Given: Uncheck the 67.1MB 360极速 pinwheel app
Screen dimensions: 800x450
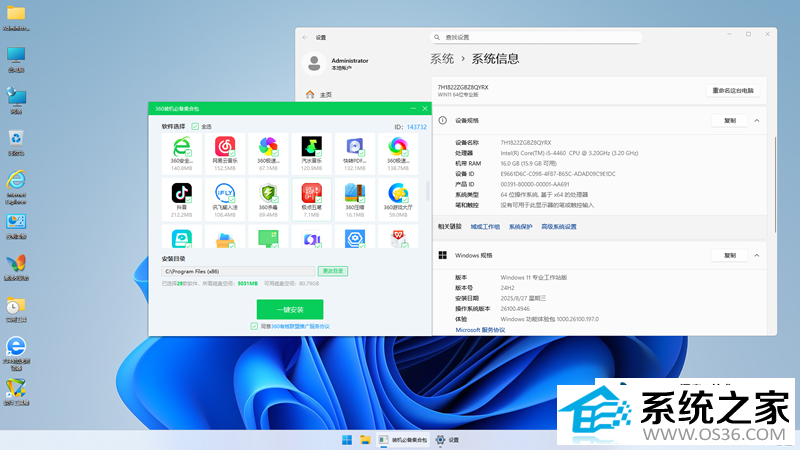Looking at the screenshot, I should click(275, 153).
